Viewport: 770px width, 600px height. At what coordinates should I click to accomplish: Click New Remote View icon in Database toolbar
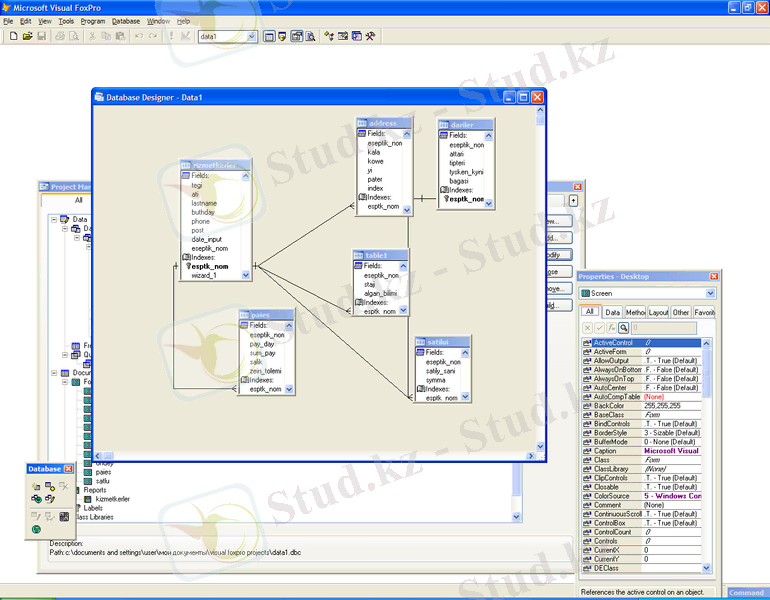(x=35, y=499)
